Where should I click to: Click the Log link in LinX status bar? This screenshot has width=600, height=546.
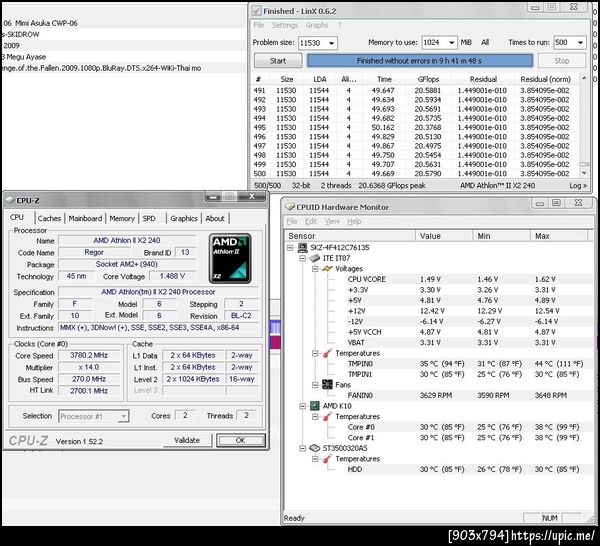pyautogui.click(x=578, y=186)
